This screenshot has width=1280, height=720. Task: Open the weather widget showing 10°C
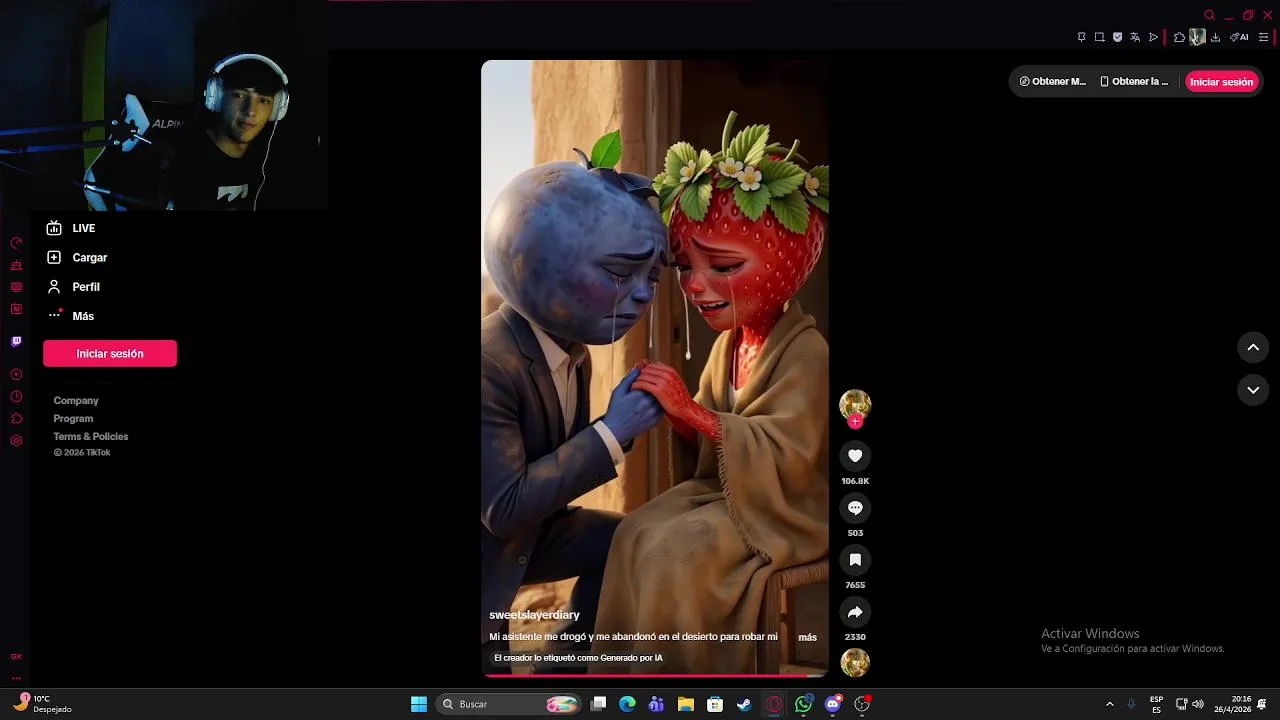click(x=42, y=704)
